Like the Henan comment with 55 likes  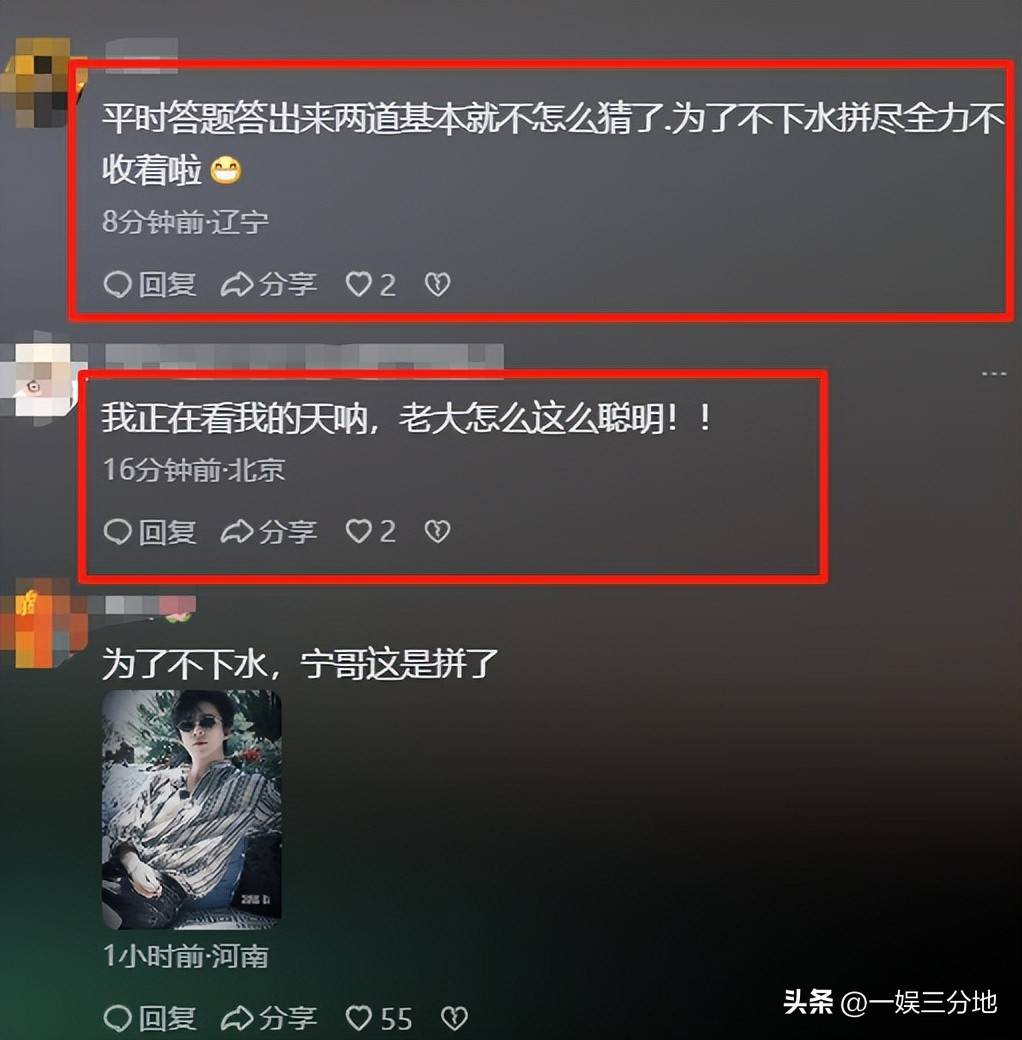(379, 1018)
